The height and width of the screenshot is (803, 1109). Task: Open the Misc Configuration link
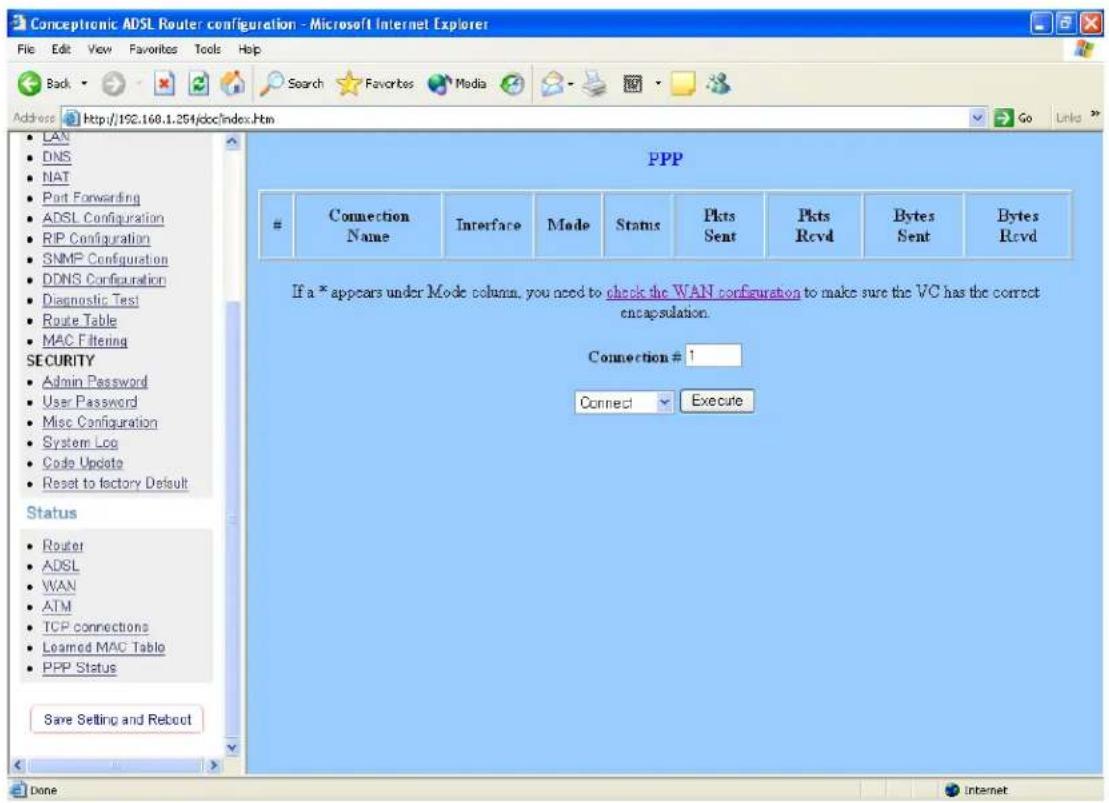(x=100, y=422)
